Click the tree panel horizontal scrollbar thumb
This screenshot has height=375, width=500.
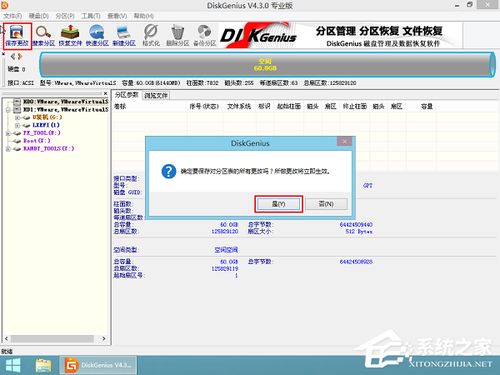click(52, 339)
